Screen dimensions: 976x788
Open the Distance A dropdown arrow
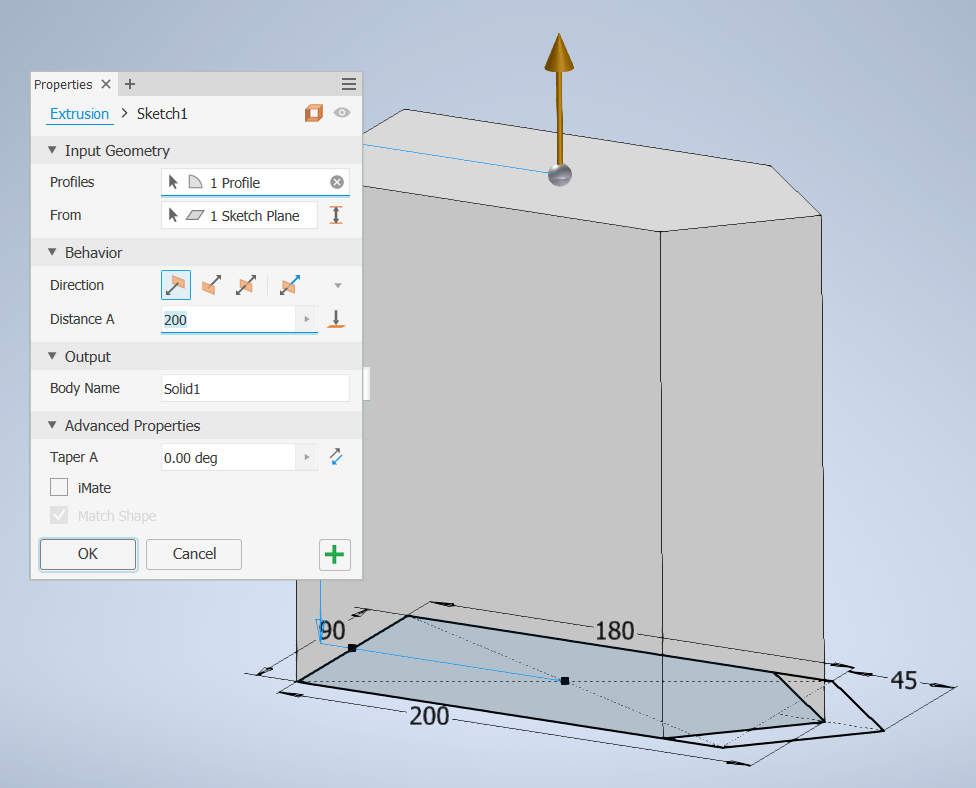tap(307, 319)
